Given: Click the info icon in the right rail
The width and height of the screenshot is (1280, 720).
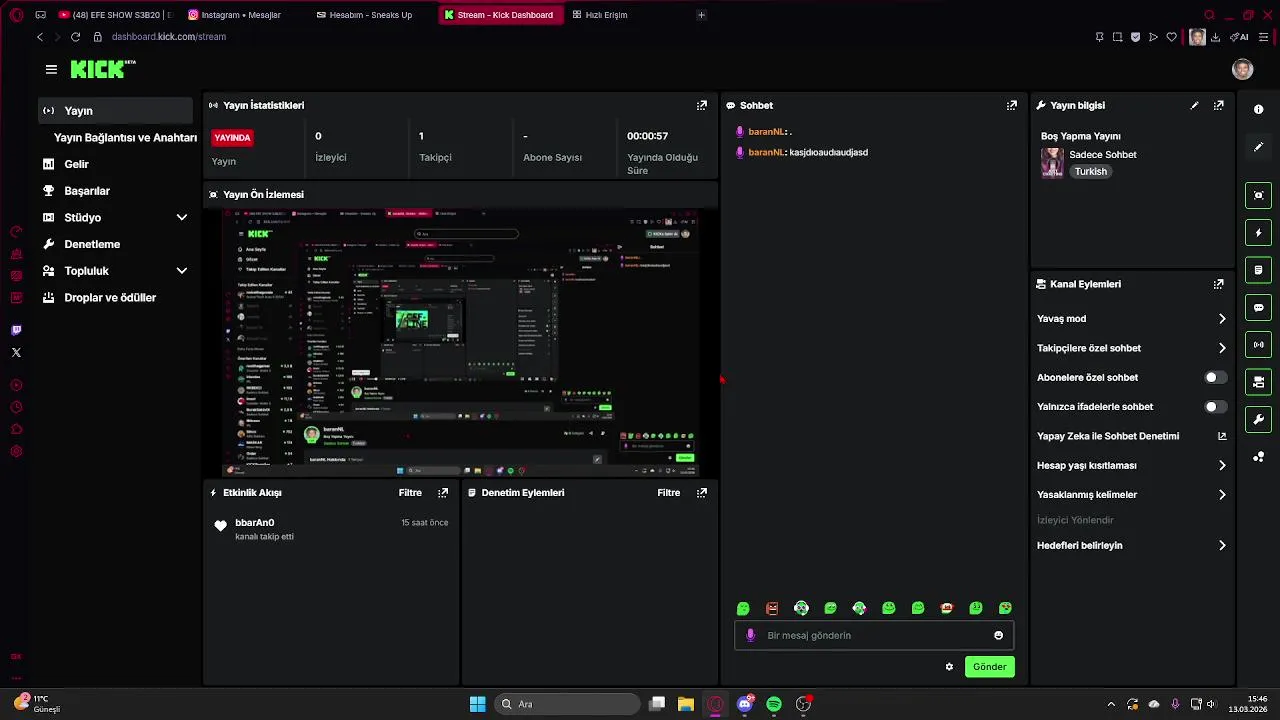Looking at the screenshot, I should click(x=1259, y=109).
